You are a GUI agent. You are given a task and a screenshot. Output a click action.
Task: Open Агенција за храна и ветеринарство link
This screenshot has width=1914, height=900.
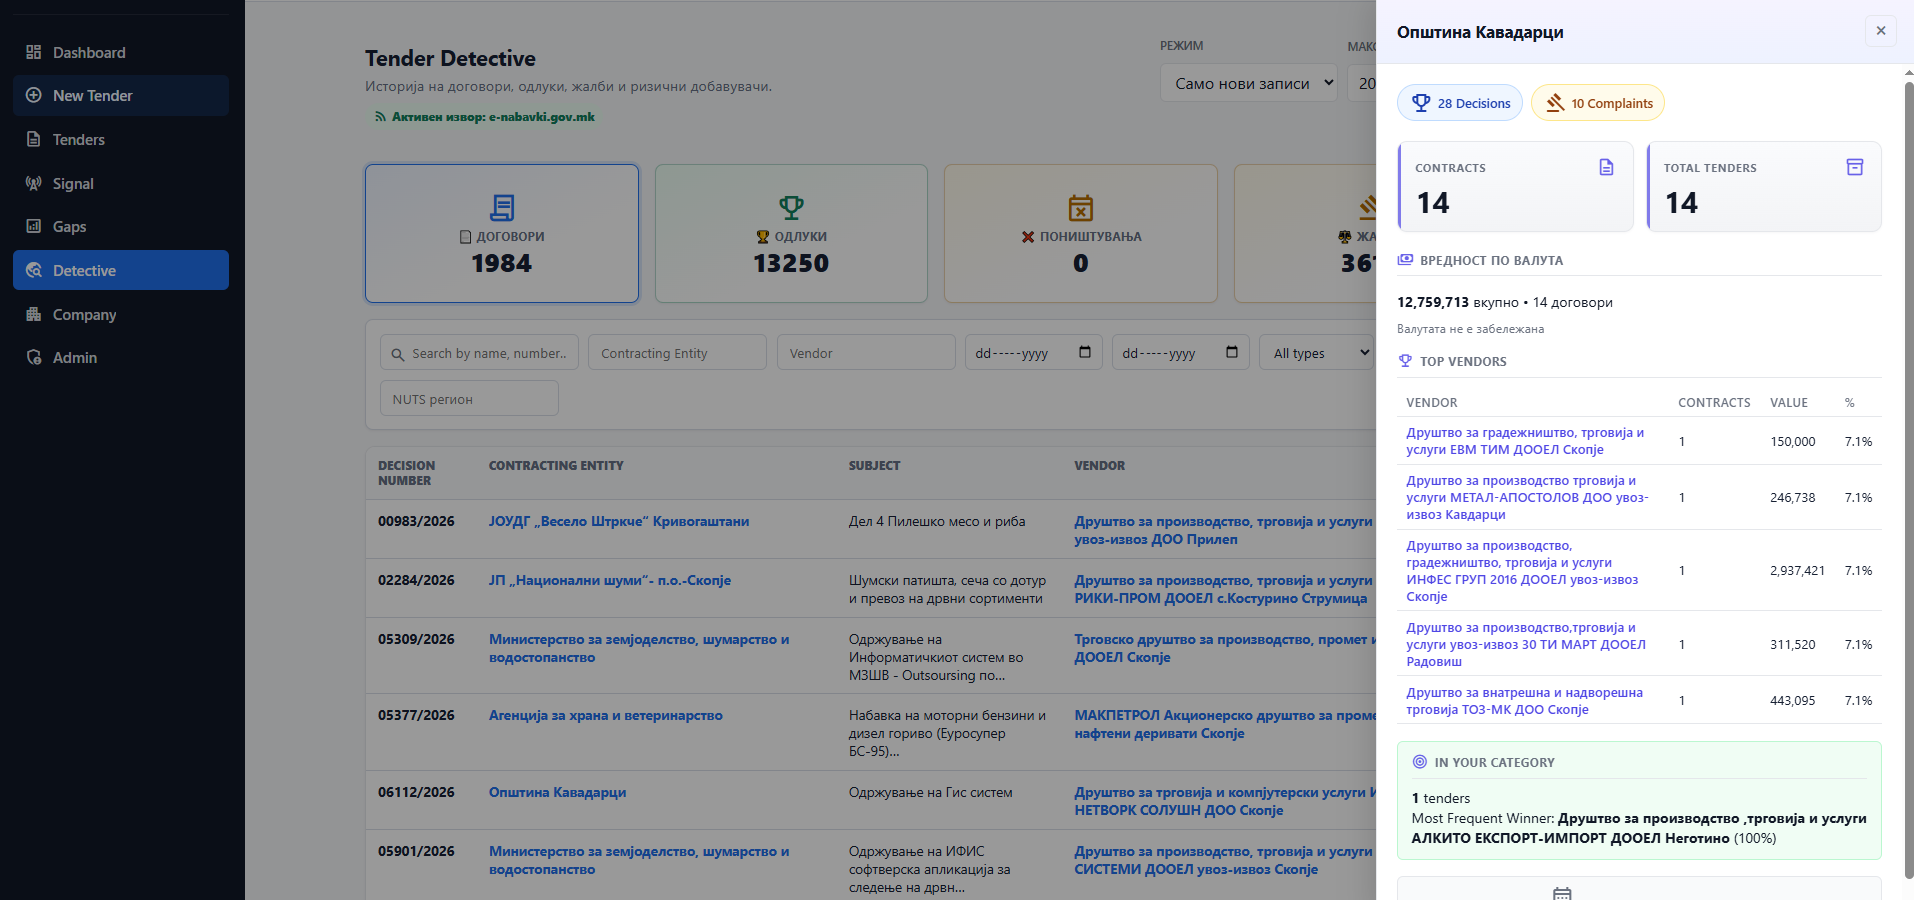(x=606, y=715)
